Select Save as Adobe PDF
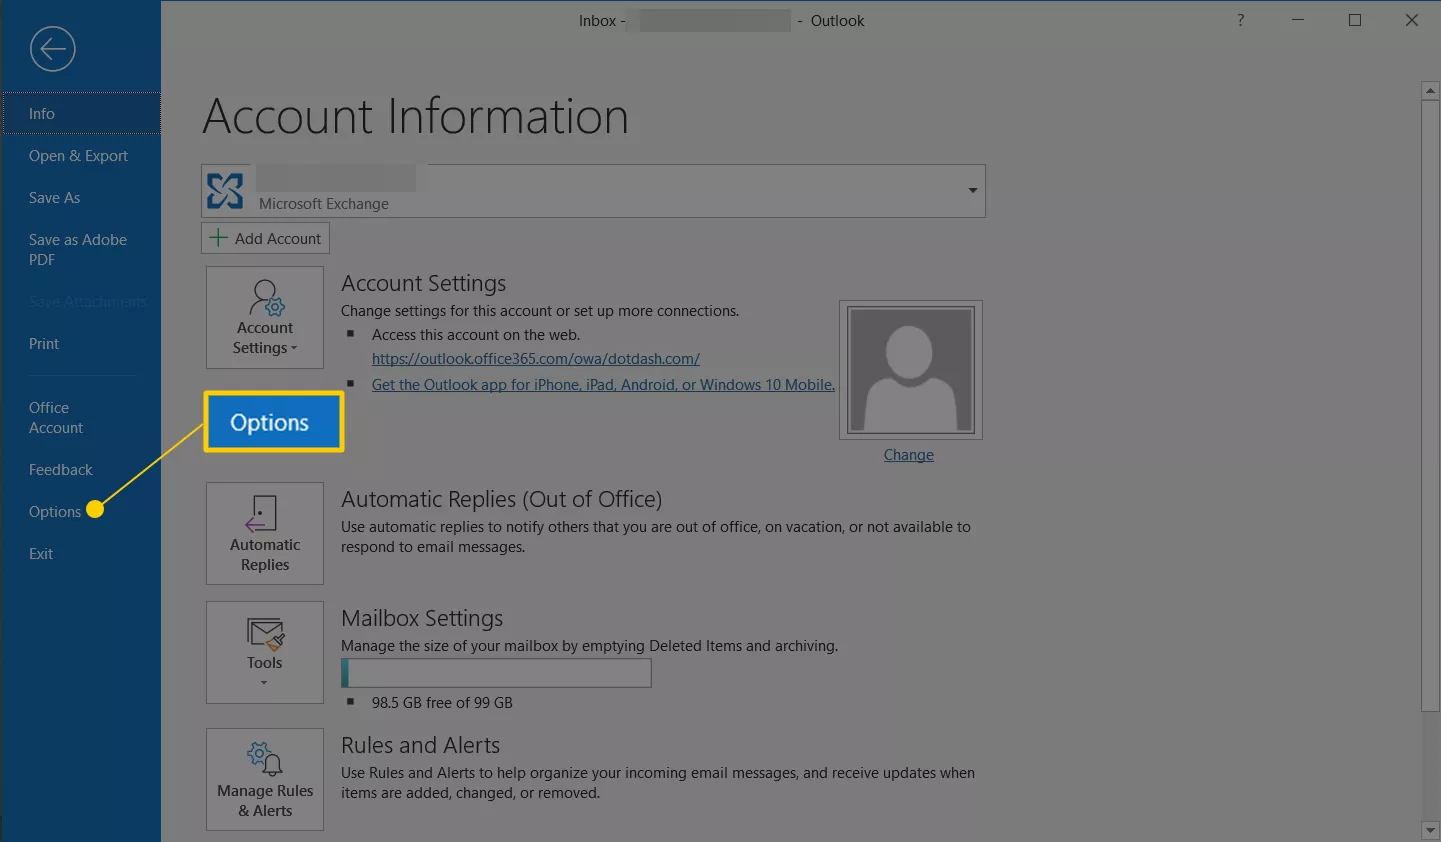 tap(78, 249)
